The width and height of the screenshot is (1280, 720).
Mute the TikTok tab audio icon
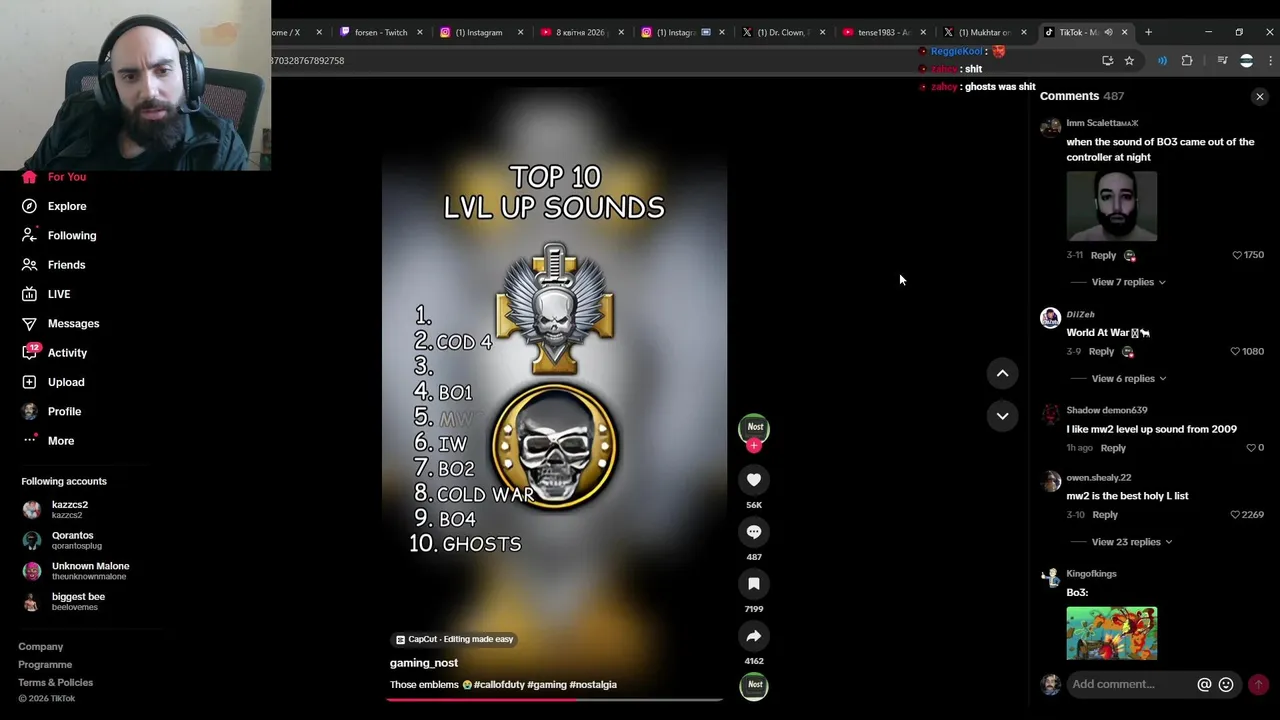click(1108, 32)
